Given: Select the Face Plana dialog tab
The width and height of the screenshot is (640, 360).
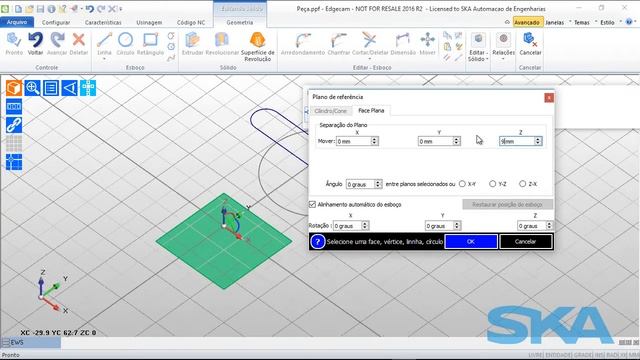Looking at the screenshot, I should click(371, 111).
